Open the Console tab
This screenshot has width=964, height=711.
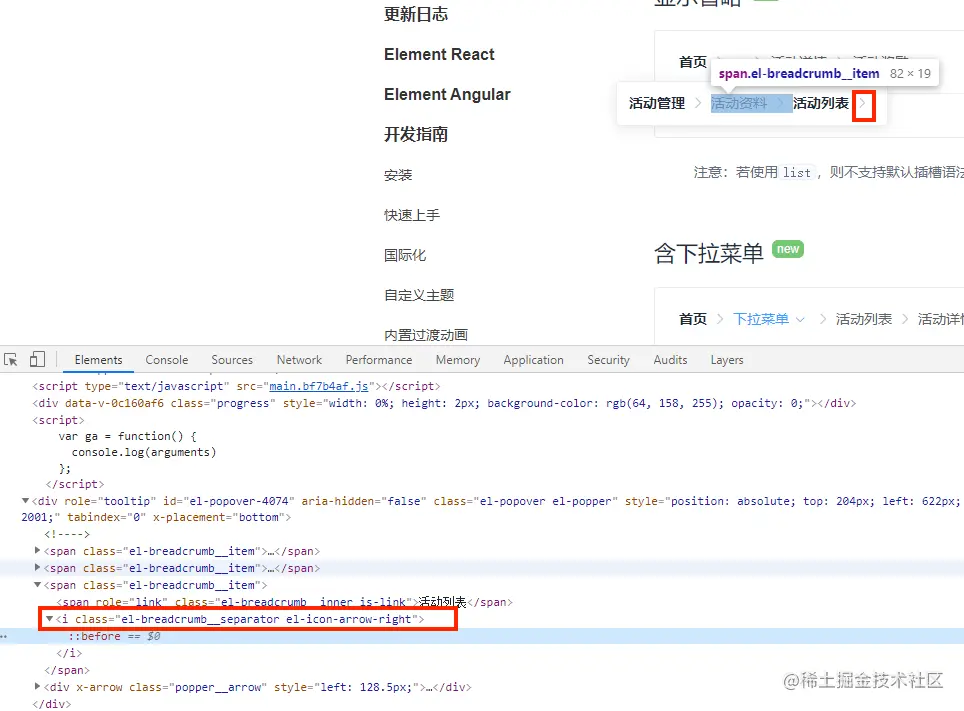tap(167, 360)
